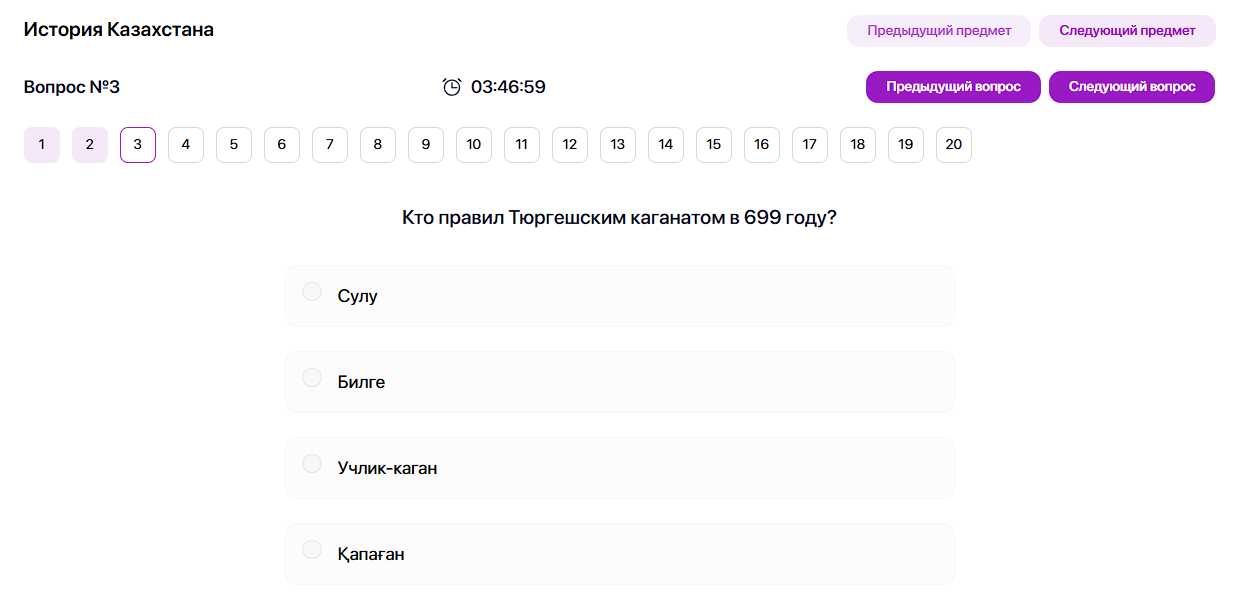Screen dimensions: 1237x612
Task: Click the Предыдущий вопрос button
Action: [x=953, y=87]
